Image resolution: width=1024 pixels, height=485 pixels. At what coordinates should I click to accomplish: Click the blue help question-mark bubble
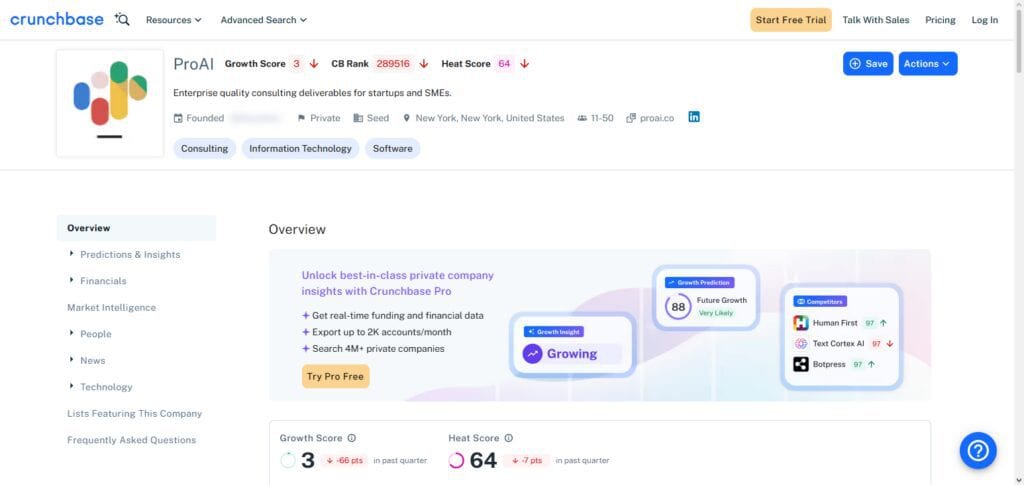(978, 450)
